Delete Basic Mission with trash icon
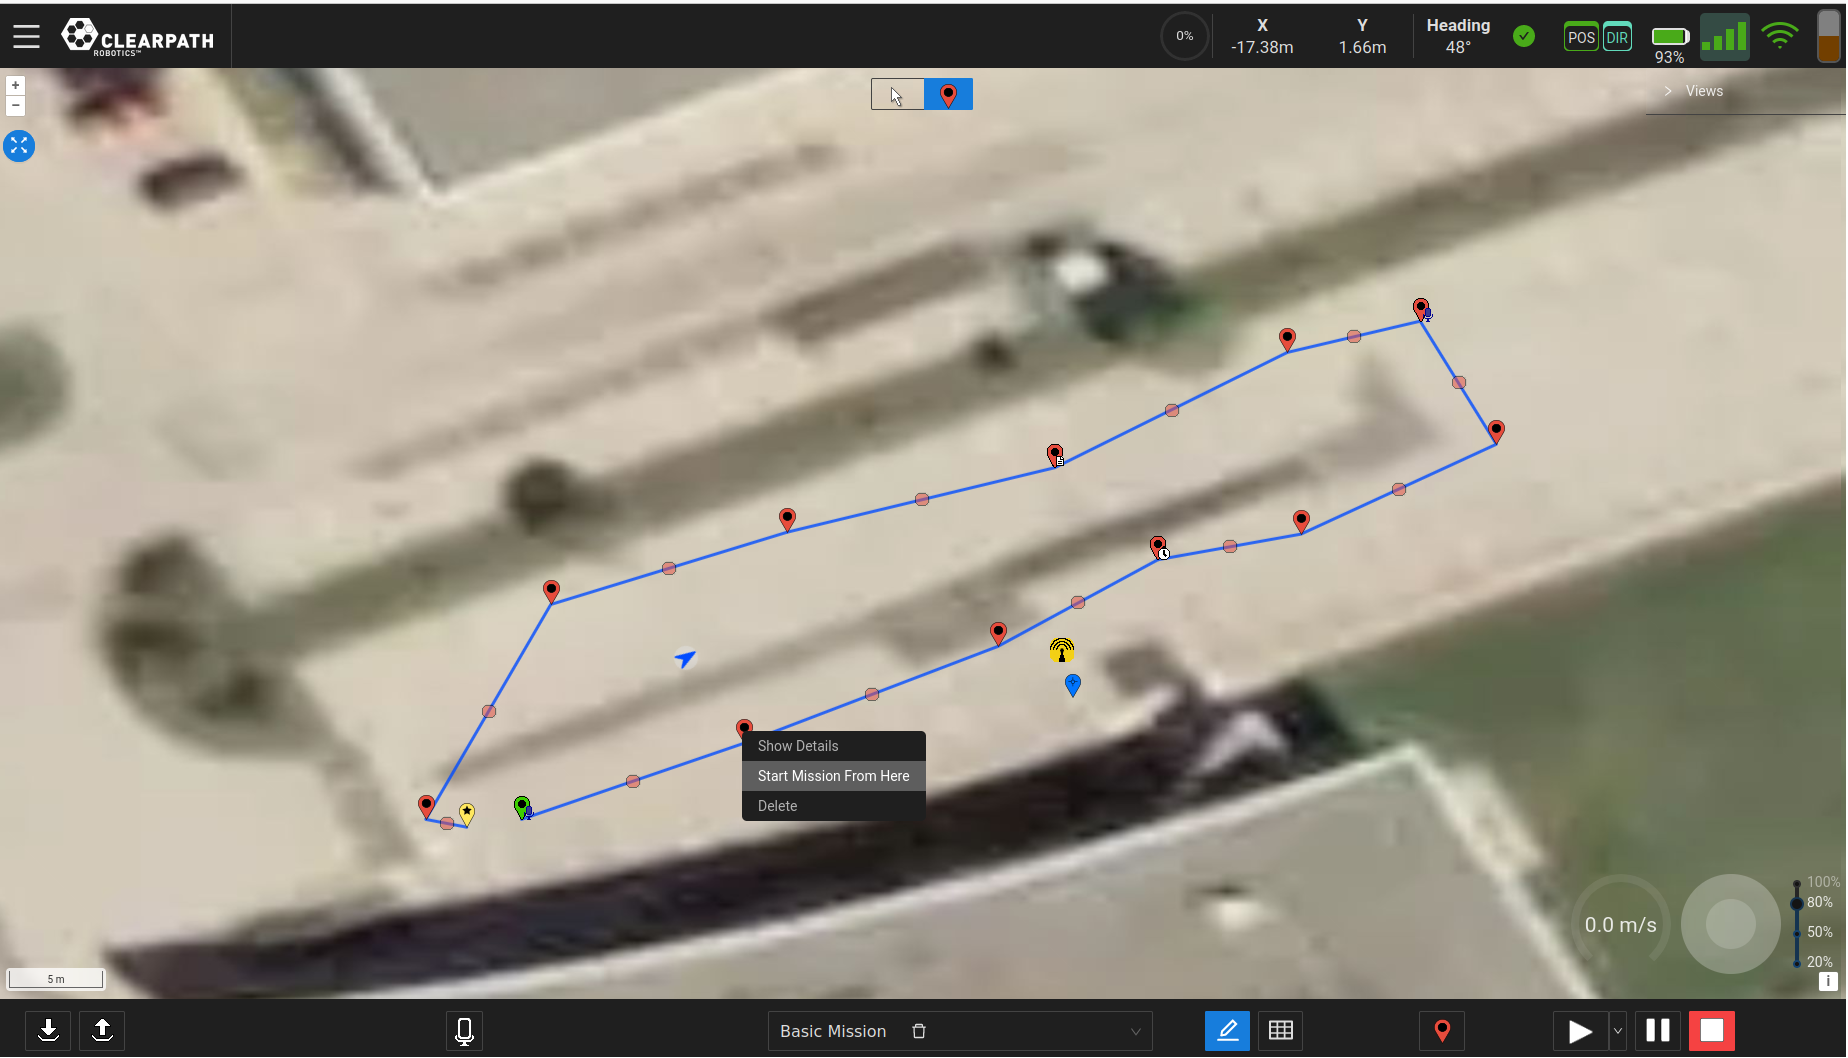 pos(919,1031)
